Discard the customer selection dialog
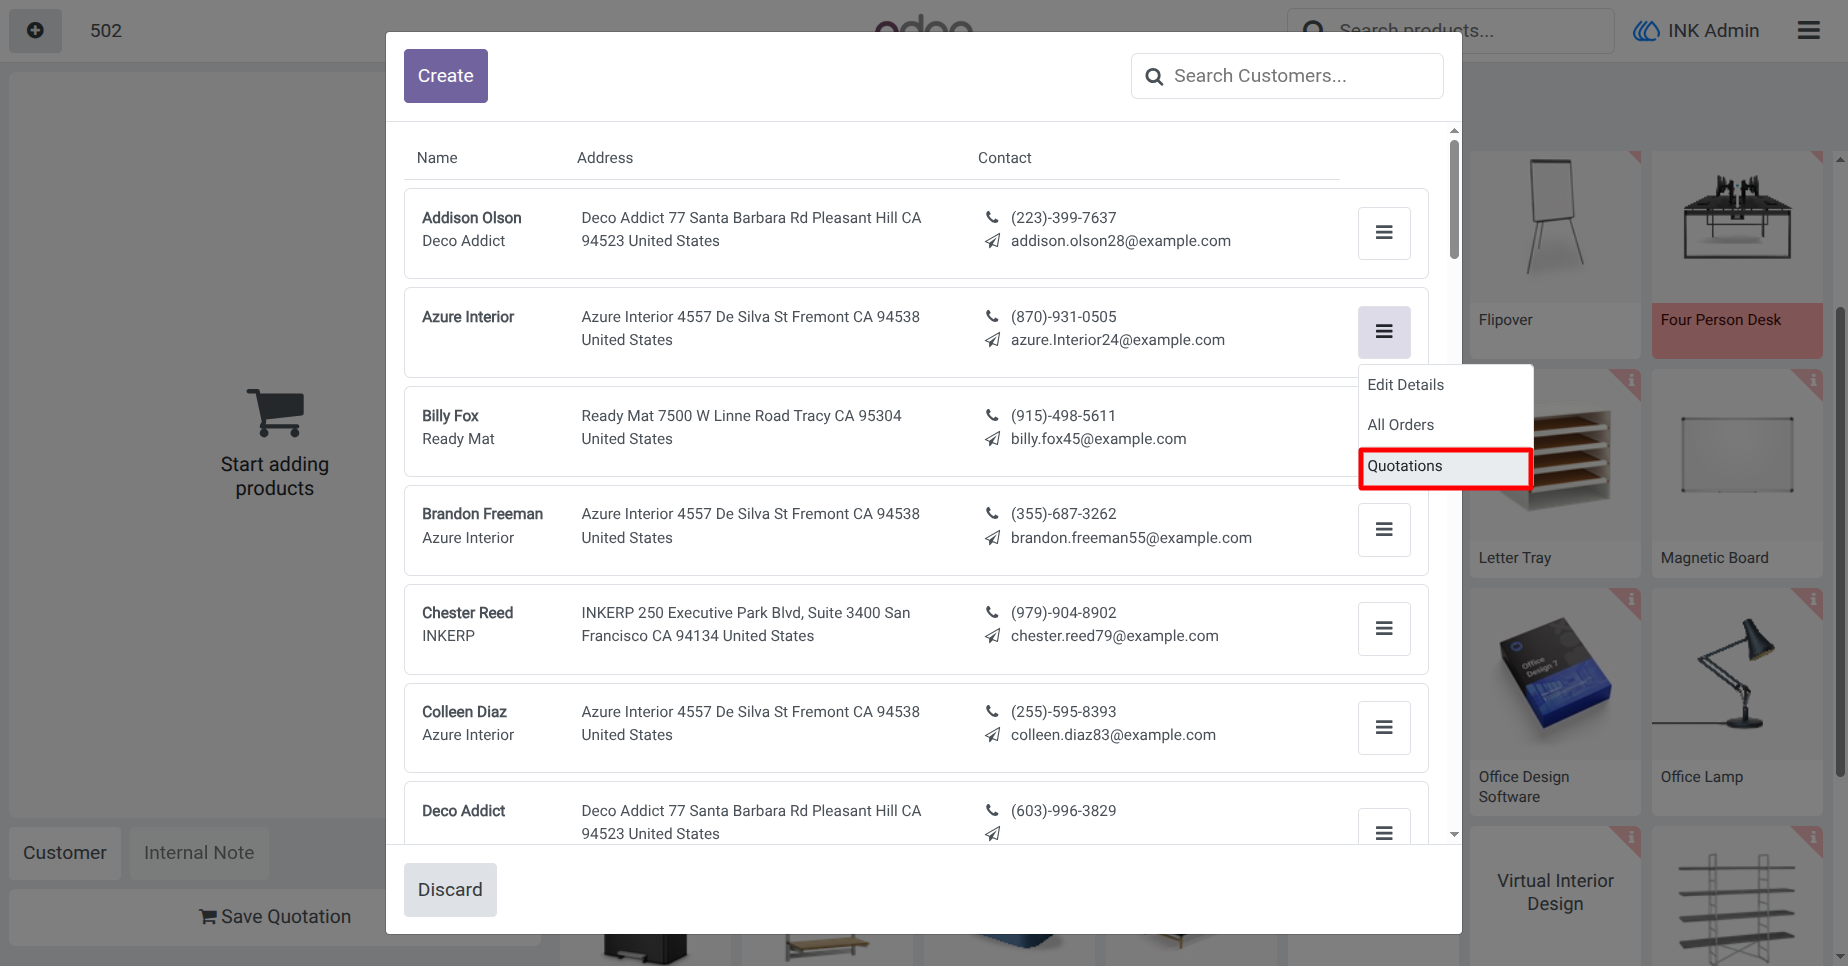 450,890
